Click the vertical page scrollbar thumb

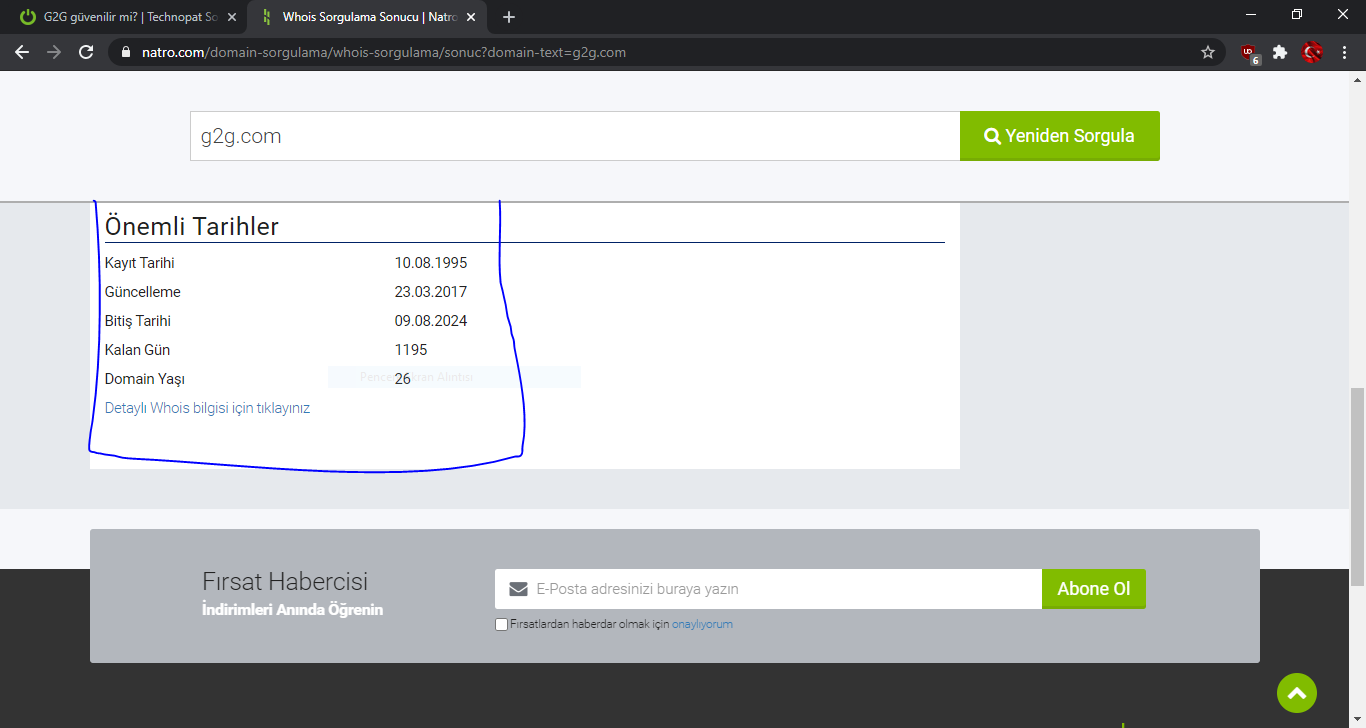point(1357,486)
